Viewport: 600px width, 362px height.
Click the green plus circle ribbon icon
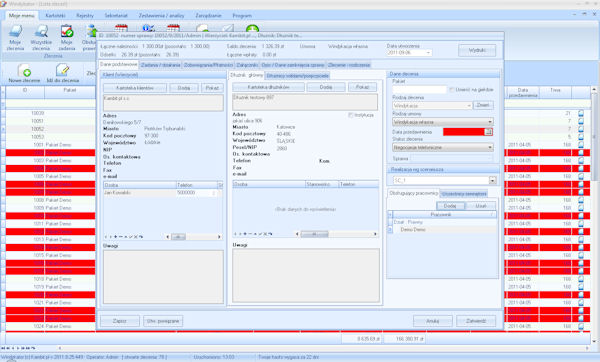coord(252,29)
